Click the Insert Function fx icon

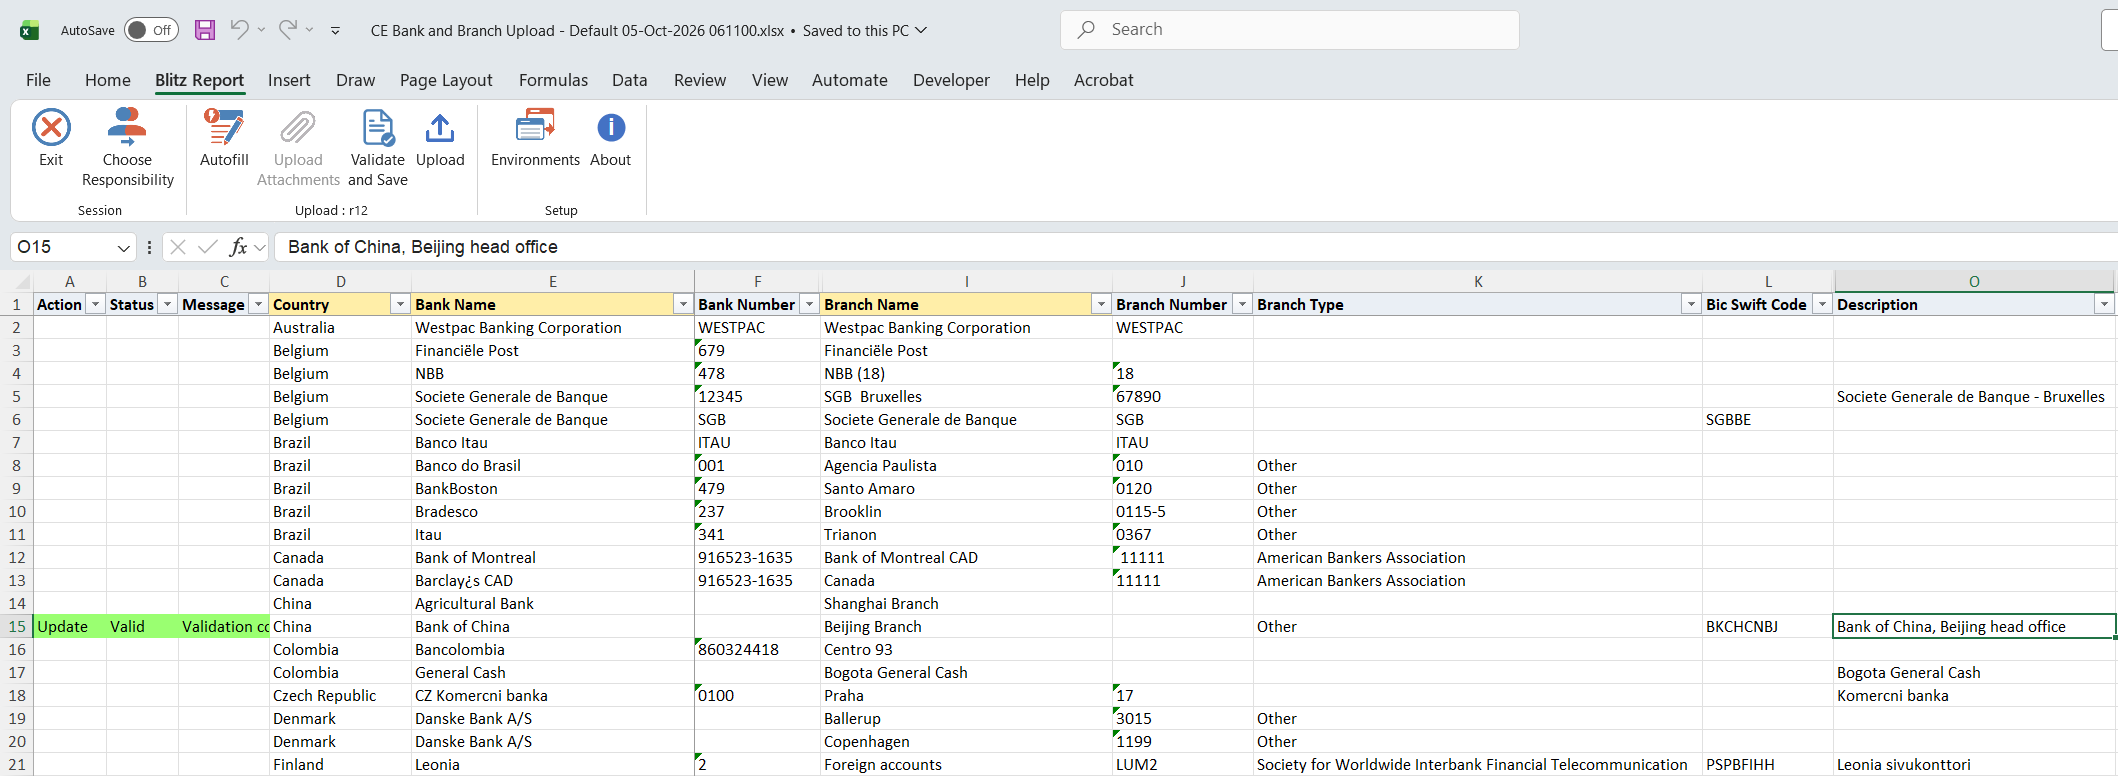click(238, 247)
